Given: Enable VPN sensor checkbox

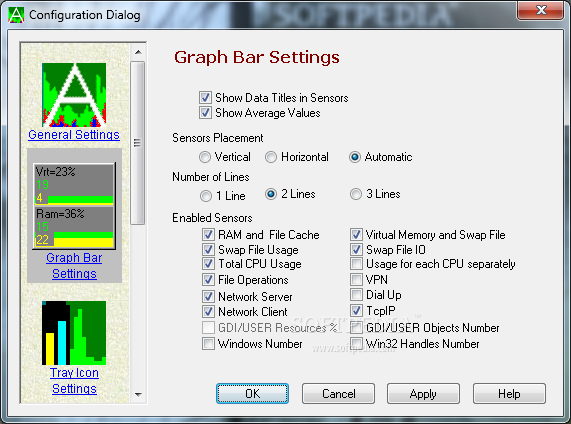Looking at the screenshot, I should [x=356, y=279].
